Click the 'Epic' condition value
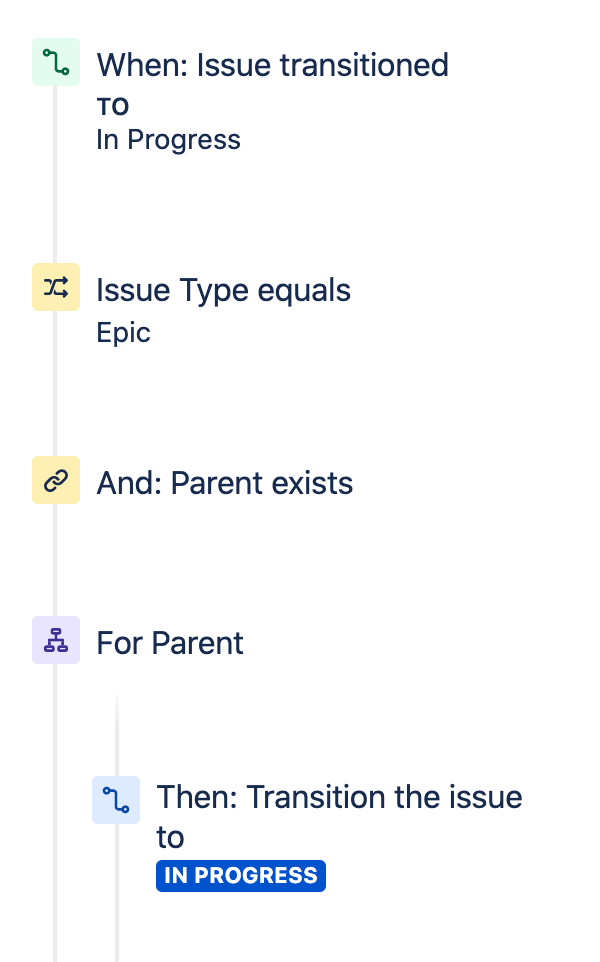The image size is (600, 962). point(123,333)
